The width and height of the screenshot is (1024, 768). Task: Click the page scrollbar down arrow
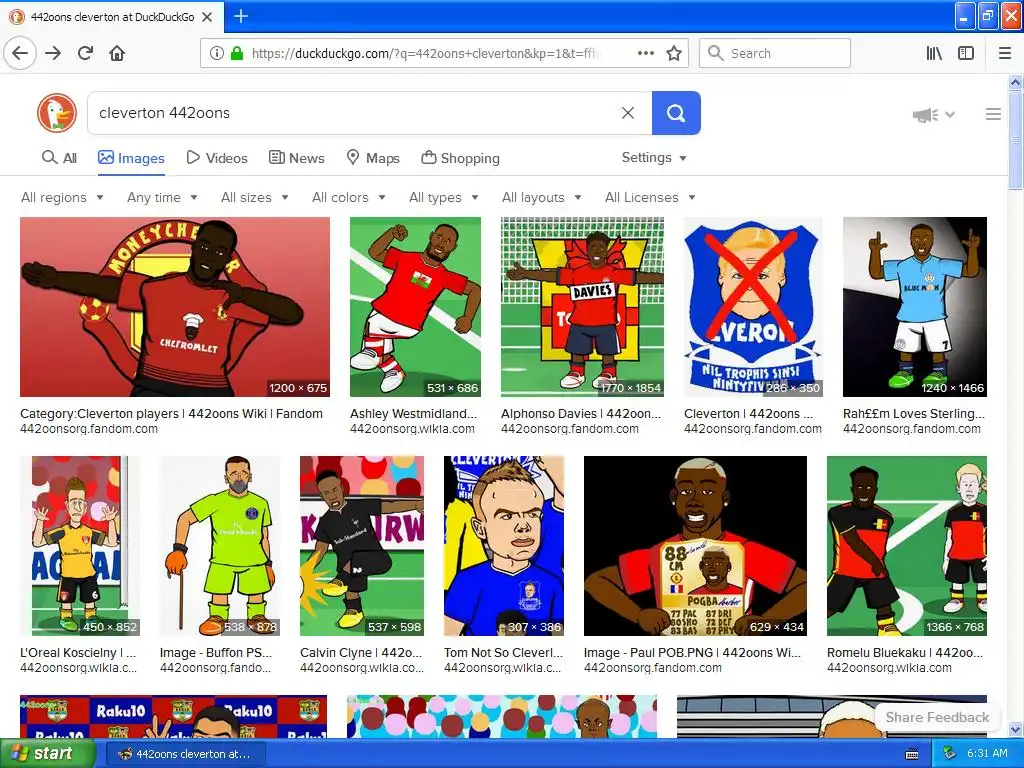tap(1015, 729)
